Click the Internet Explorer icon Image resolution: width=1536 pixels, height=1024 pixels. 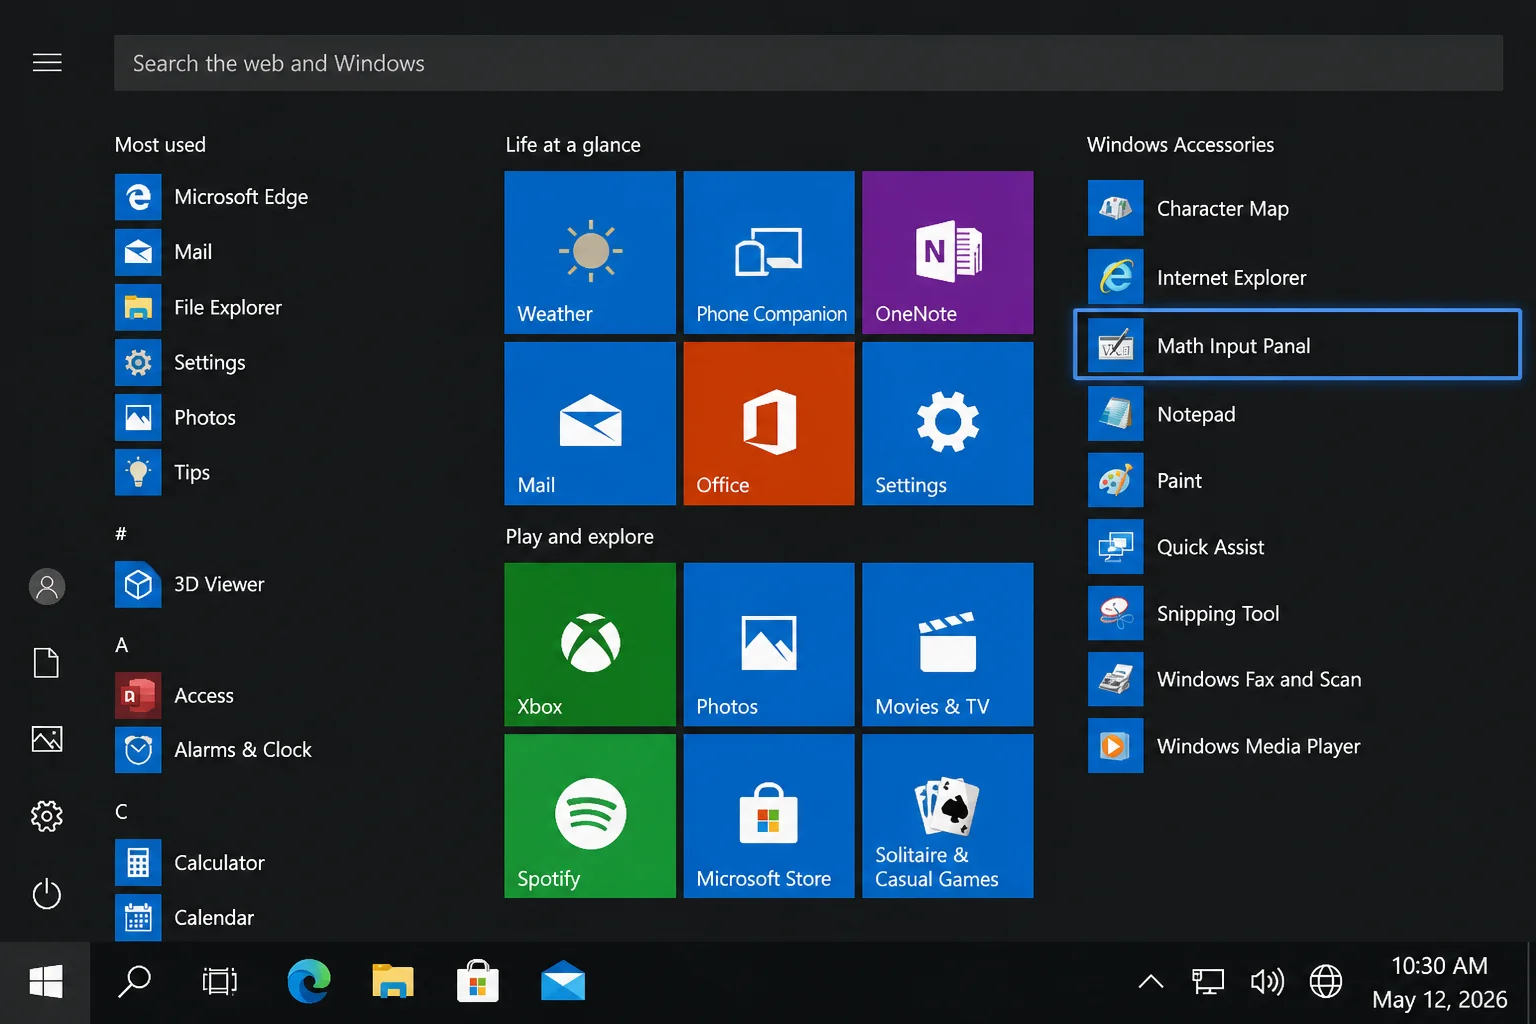point(1116,277)
